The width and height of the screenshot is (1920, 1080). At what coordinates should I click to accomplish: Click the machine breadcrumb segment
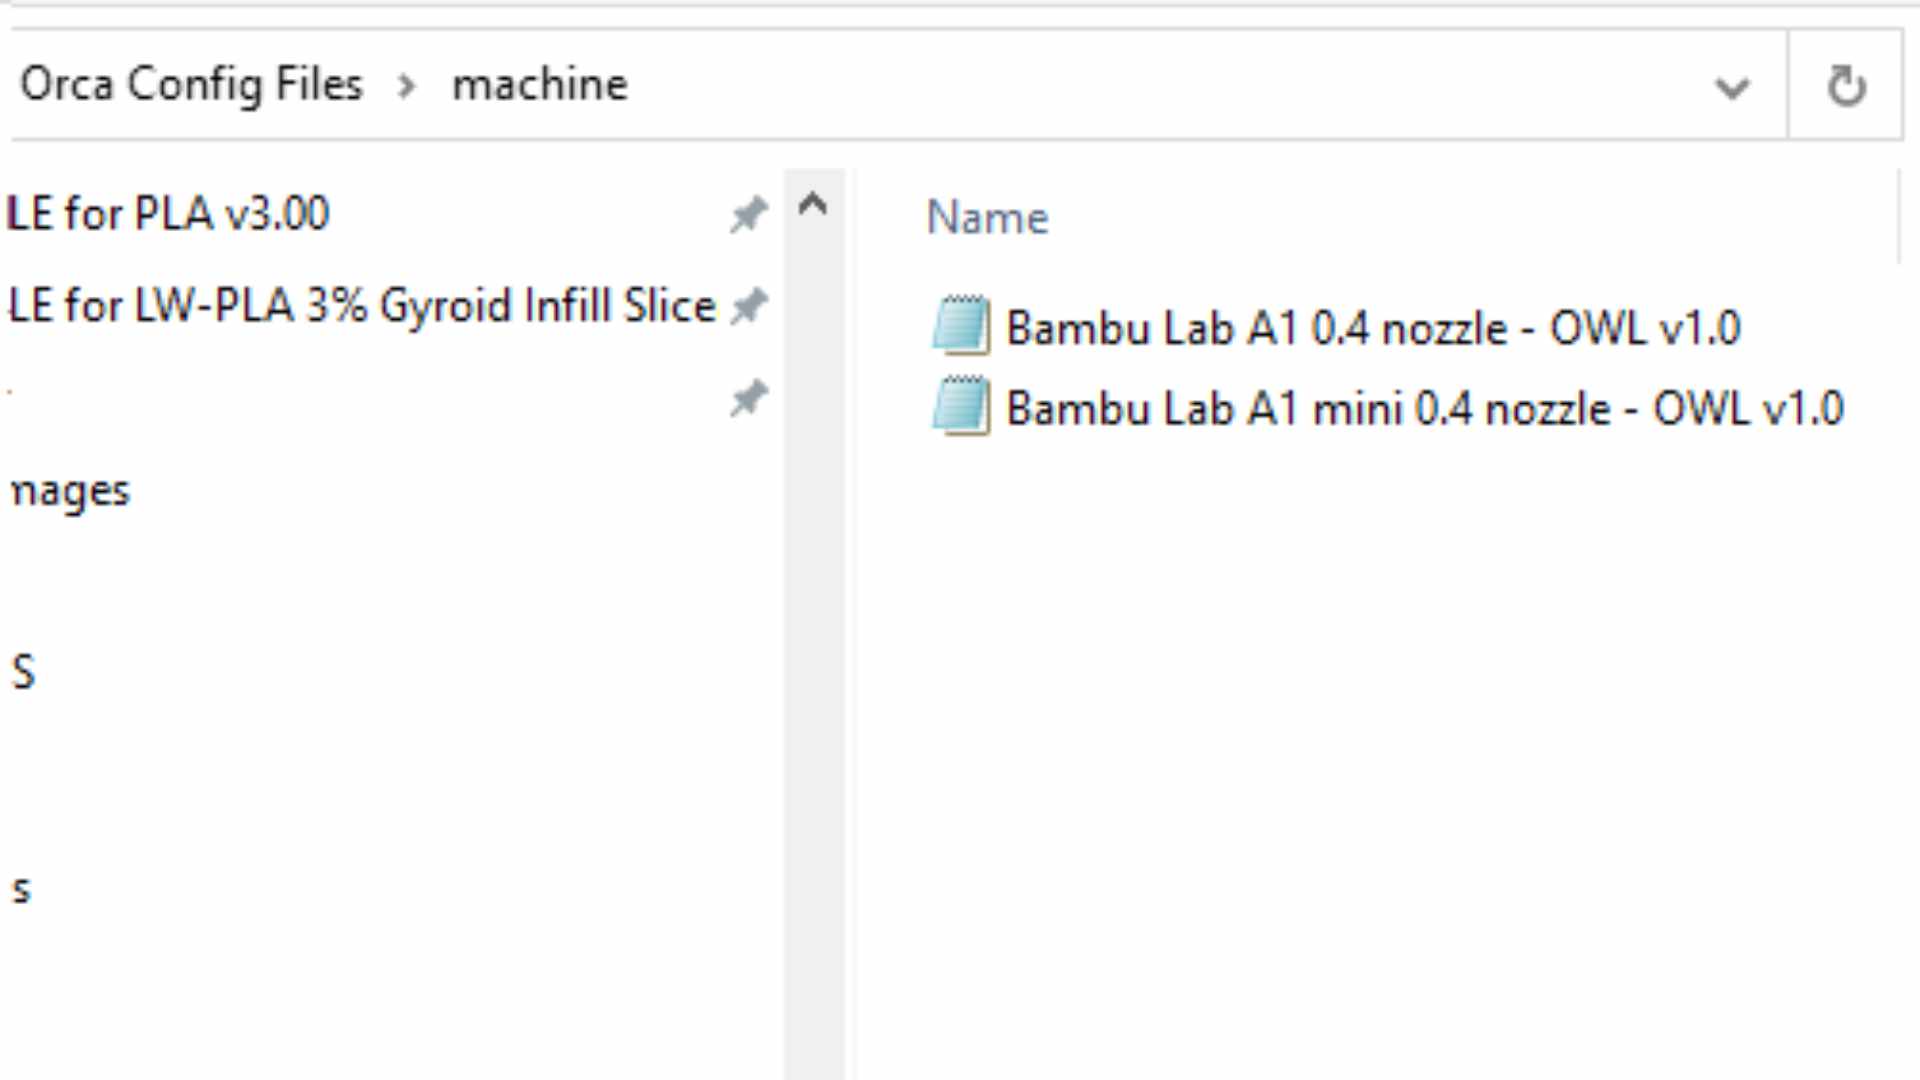pyautogui.click(x=540, y=84)
